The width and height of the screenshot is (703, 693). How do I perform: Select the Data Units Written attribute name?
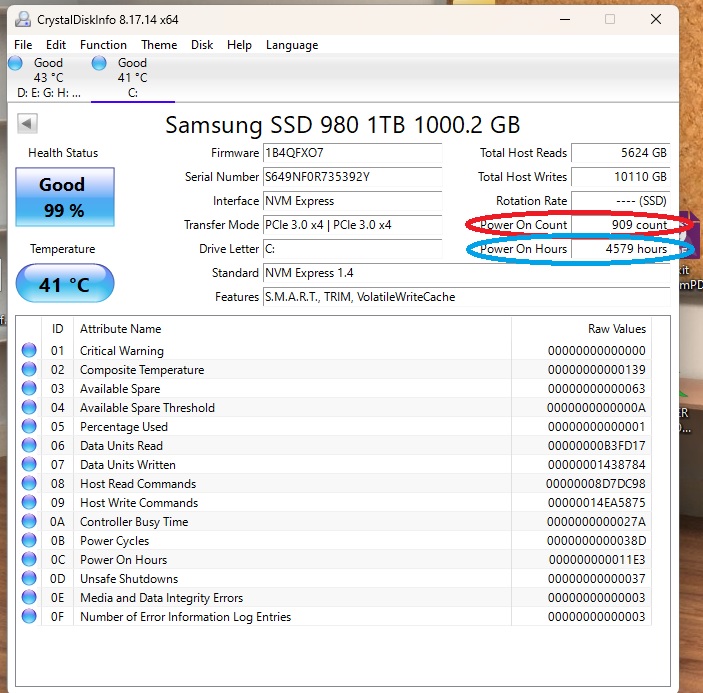tap(128, 464)
